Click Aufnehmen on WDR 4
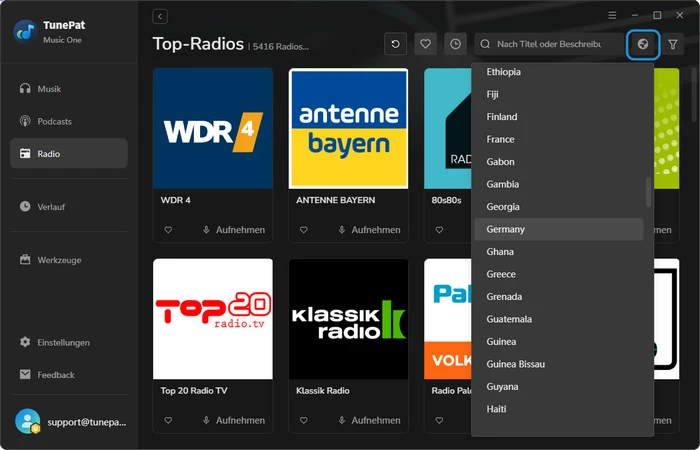This screenshot has height=450, width=700. coord(240,229)
